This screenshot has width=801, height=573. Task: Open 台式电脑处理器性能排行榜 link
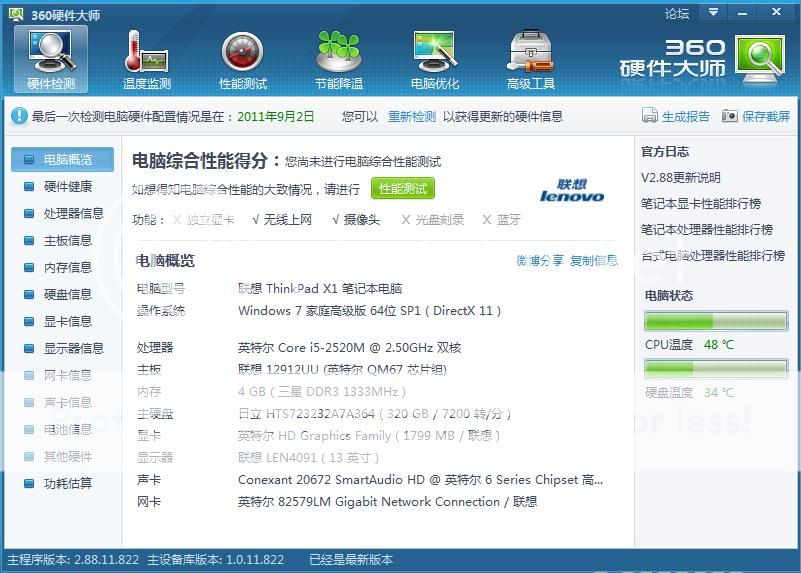click(x=713, y=255)
